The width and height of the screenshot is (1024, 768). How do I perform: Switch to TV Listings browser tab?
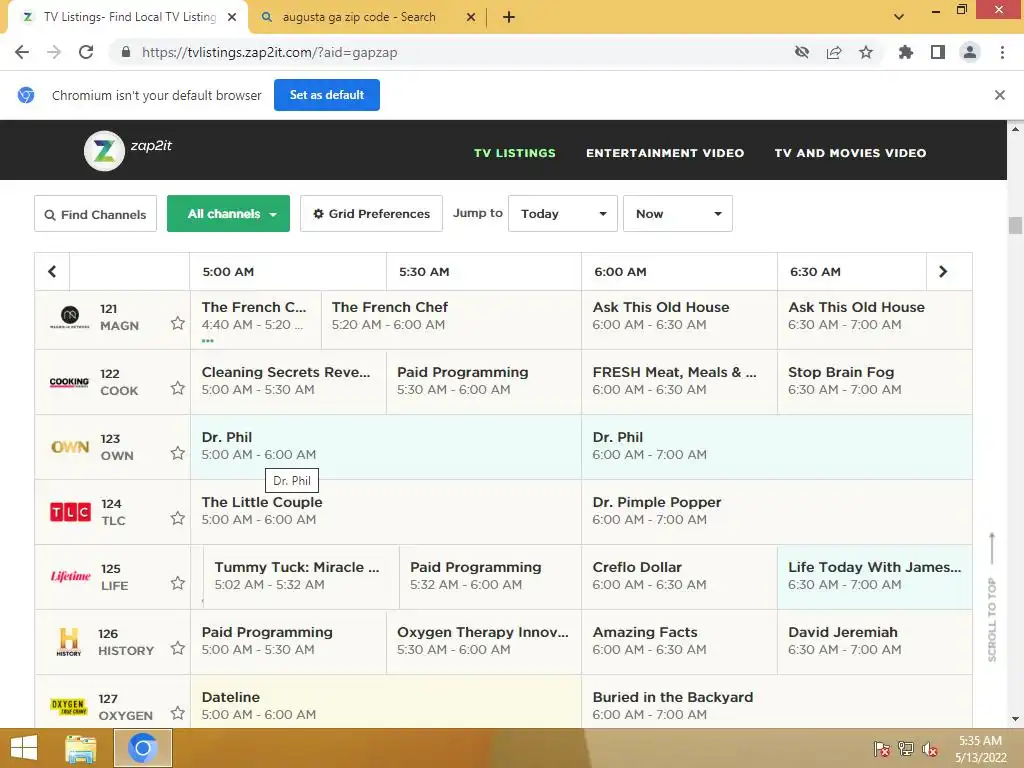coord(129,17)
